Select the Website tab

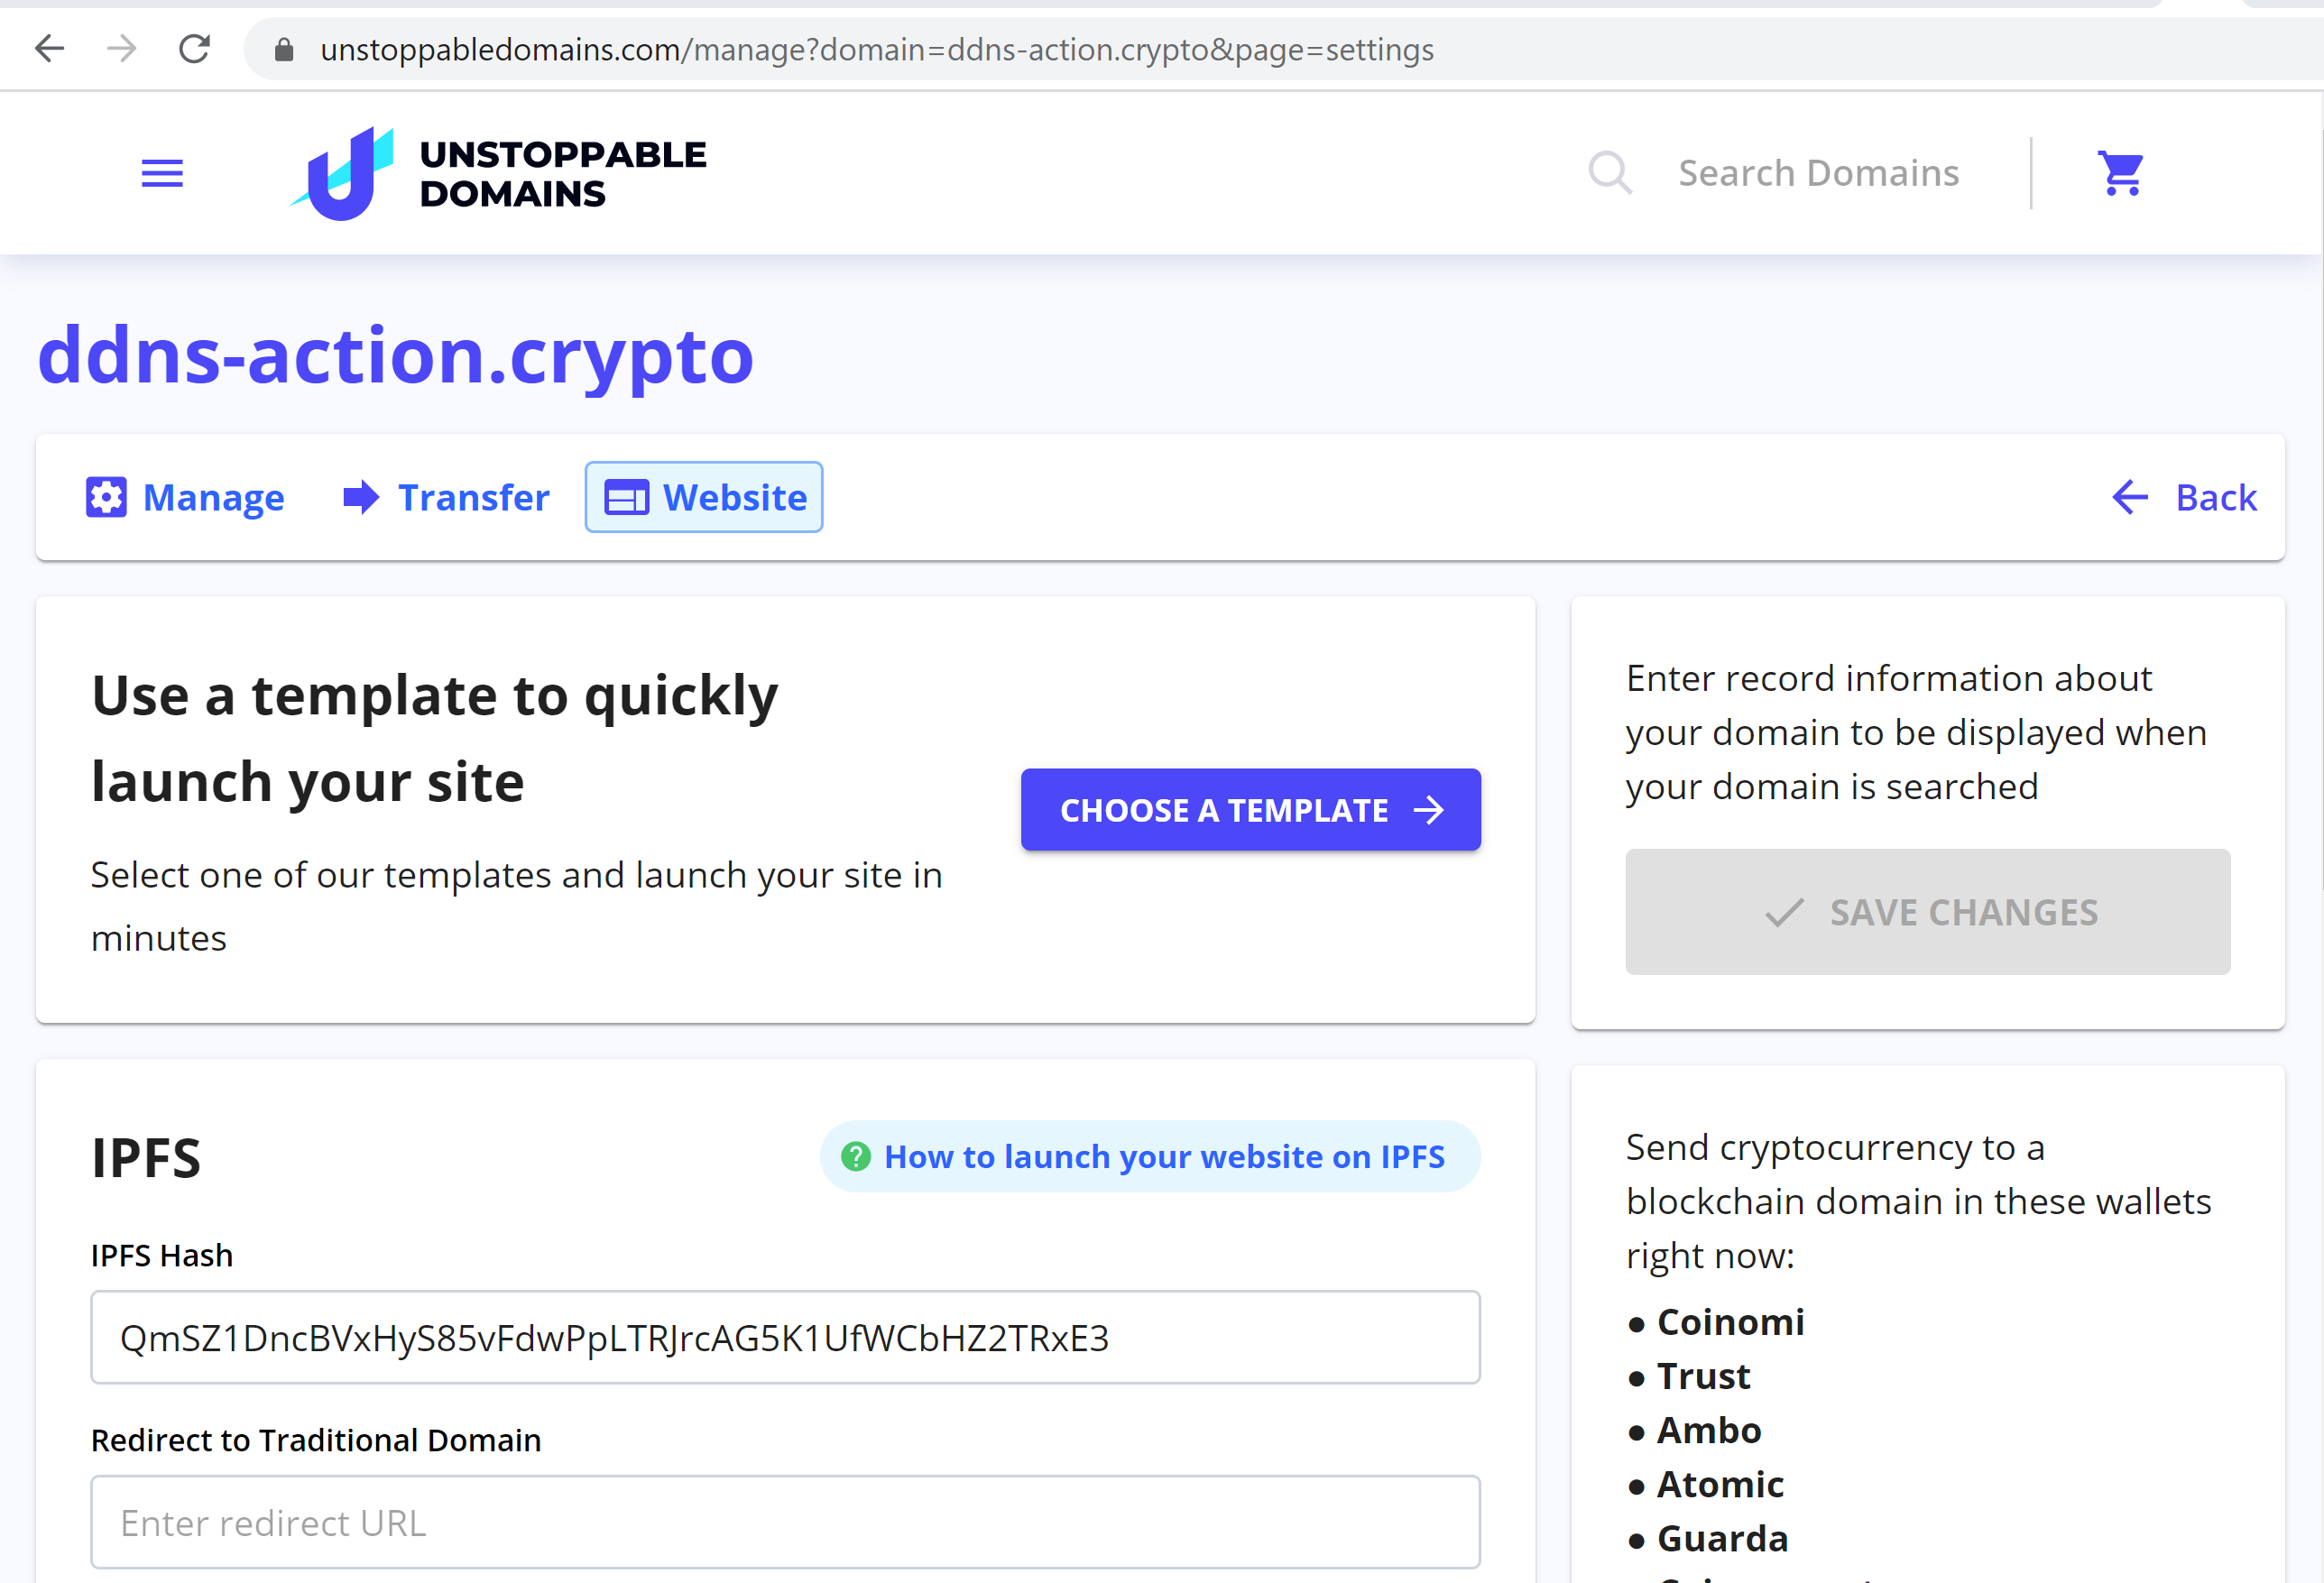(705, 496)
